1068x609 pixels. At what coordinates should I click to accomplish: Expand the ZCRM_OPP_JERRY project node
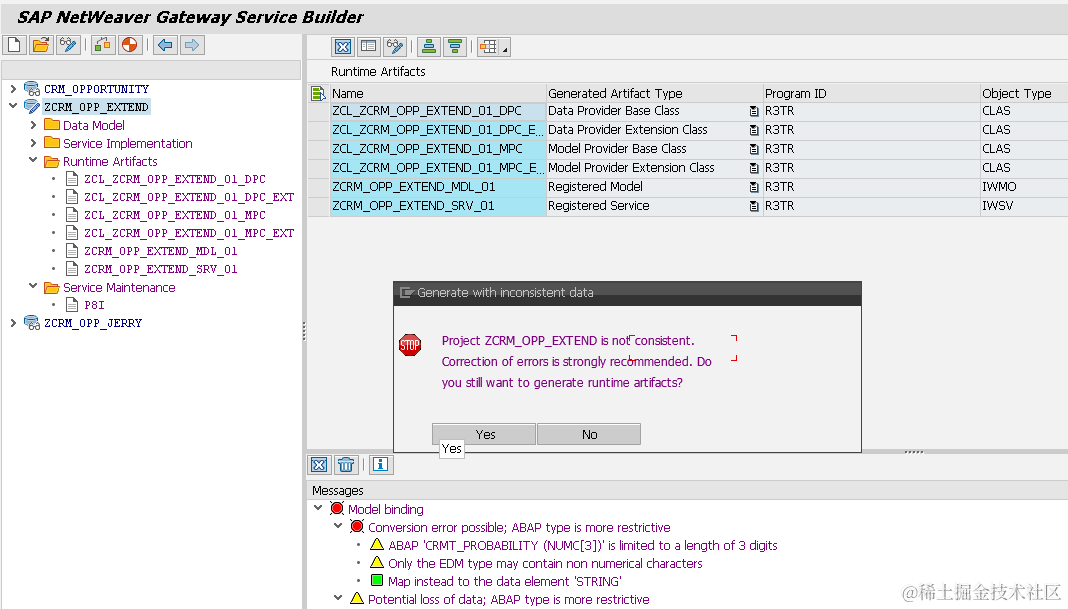click(13, 323)
